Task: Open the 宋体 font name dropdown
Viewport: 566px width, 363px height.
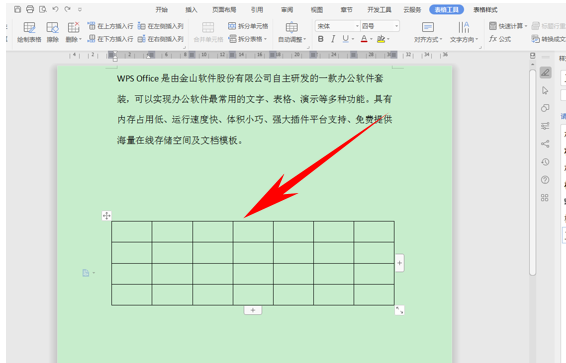Action: pos(357,26)
